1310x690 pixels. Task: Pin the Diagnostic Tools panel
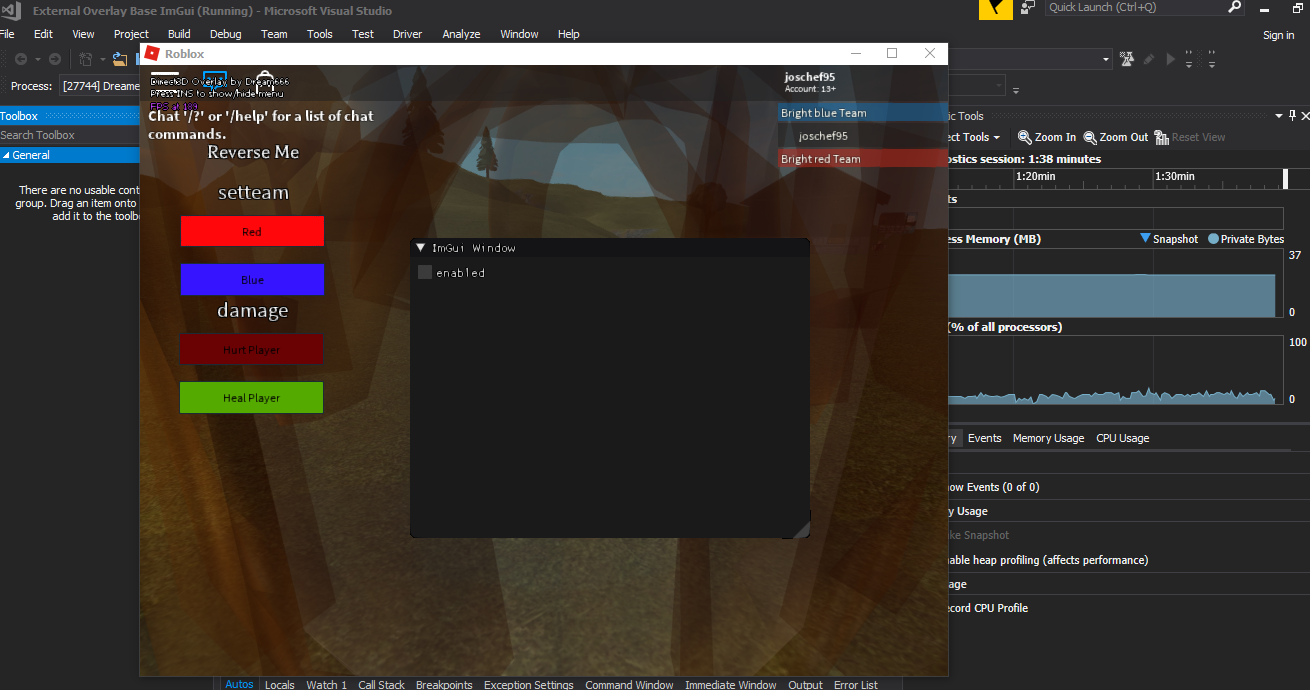(x=1292, y=116)
